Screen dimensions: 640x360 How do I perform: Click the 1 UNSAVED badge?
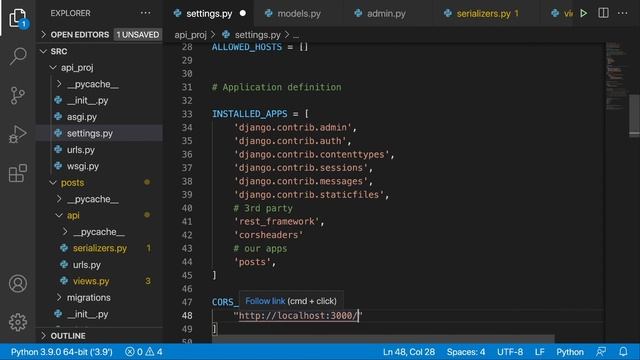click(138, 35)
